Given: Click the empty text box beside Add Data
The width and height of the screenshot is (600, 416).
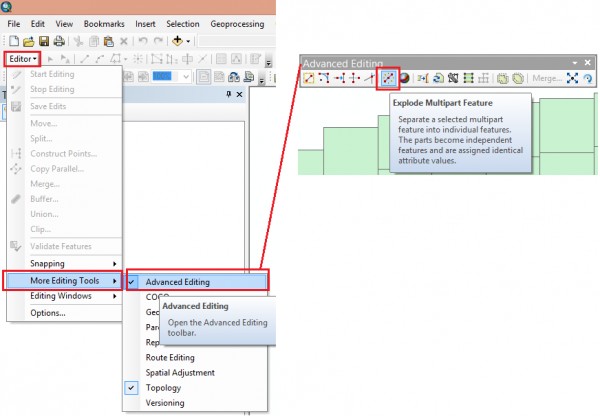Looking at the screenshot, I should (236, 41).
